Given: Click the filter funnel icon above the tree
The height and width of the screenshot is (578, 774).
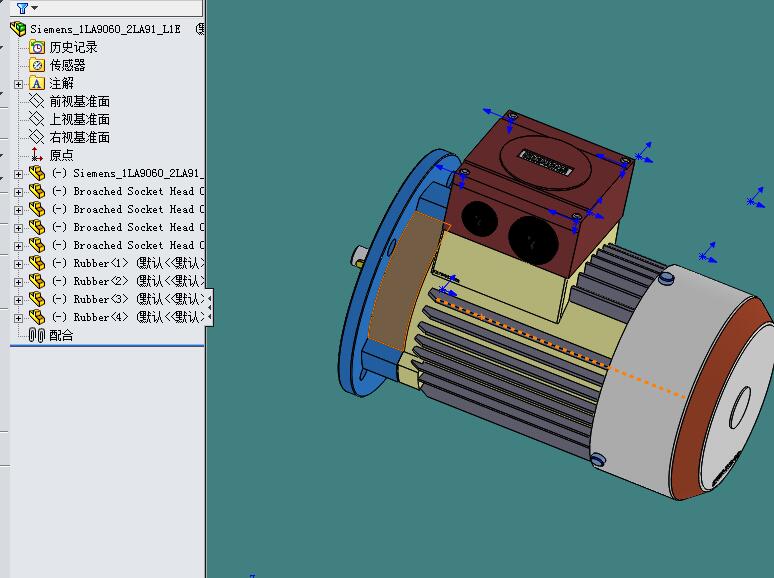Looking at the screenshot, I should (x=22, y=7).
